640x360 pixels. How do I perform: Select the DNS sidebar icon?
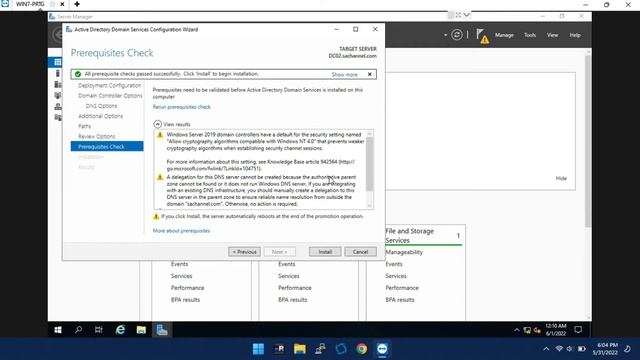pyautogui.click(x=58, y=107)
